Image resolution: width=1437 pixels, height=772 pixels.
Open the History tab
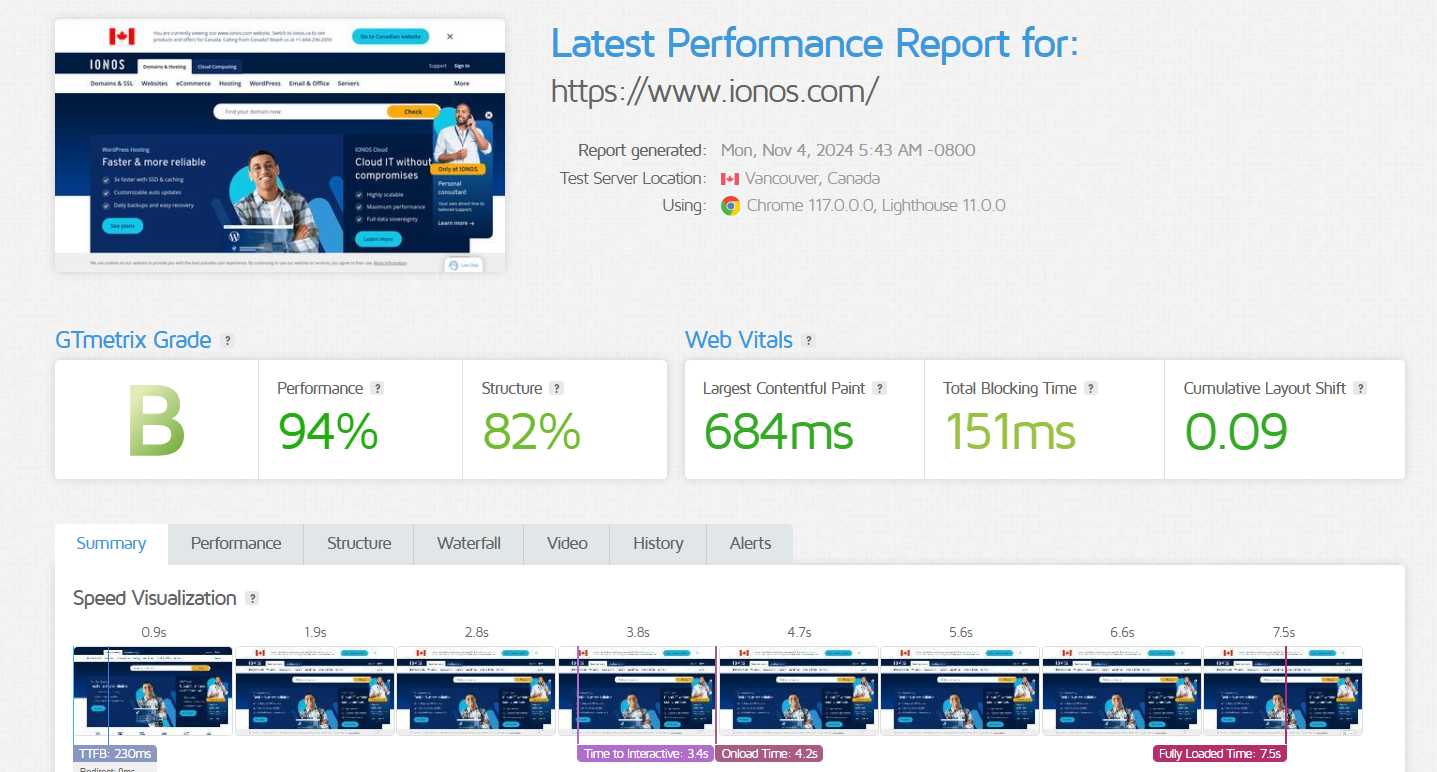[x=658, y=544]
